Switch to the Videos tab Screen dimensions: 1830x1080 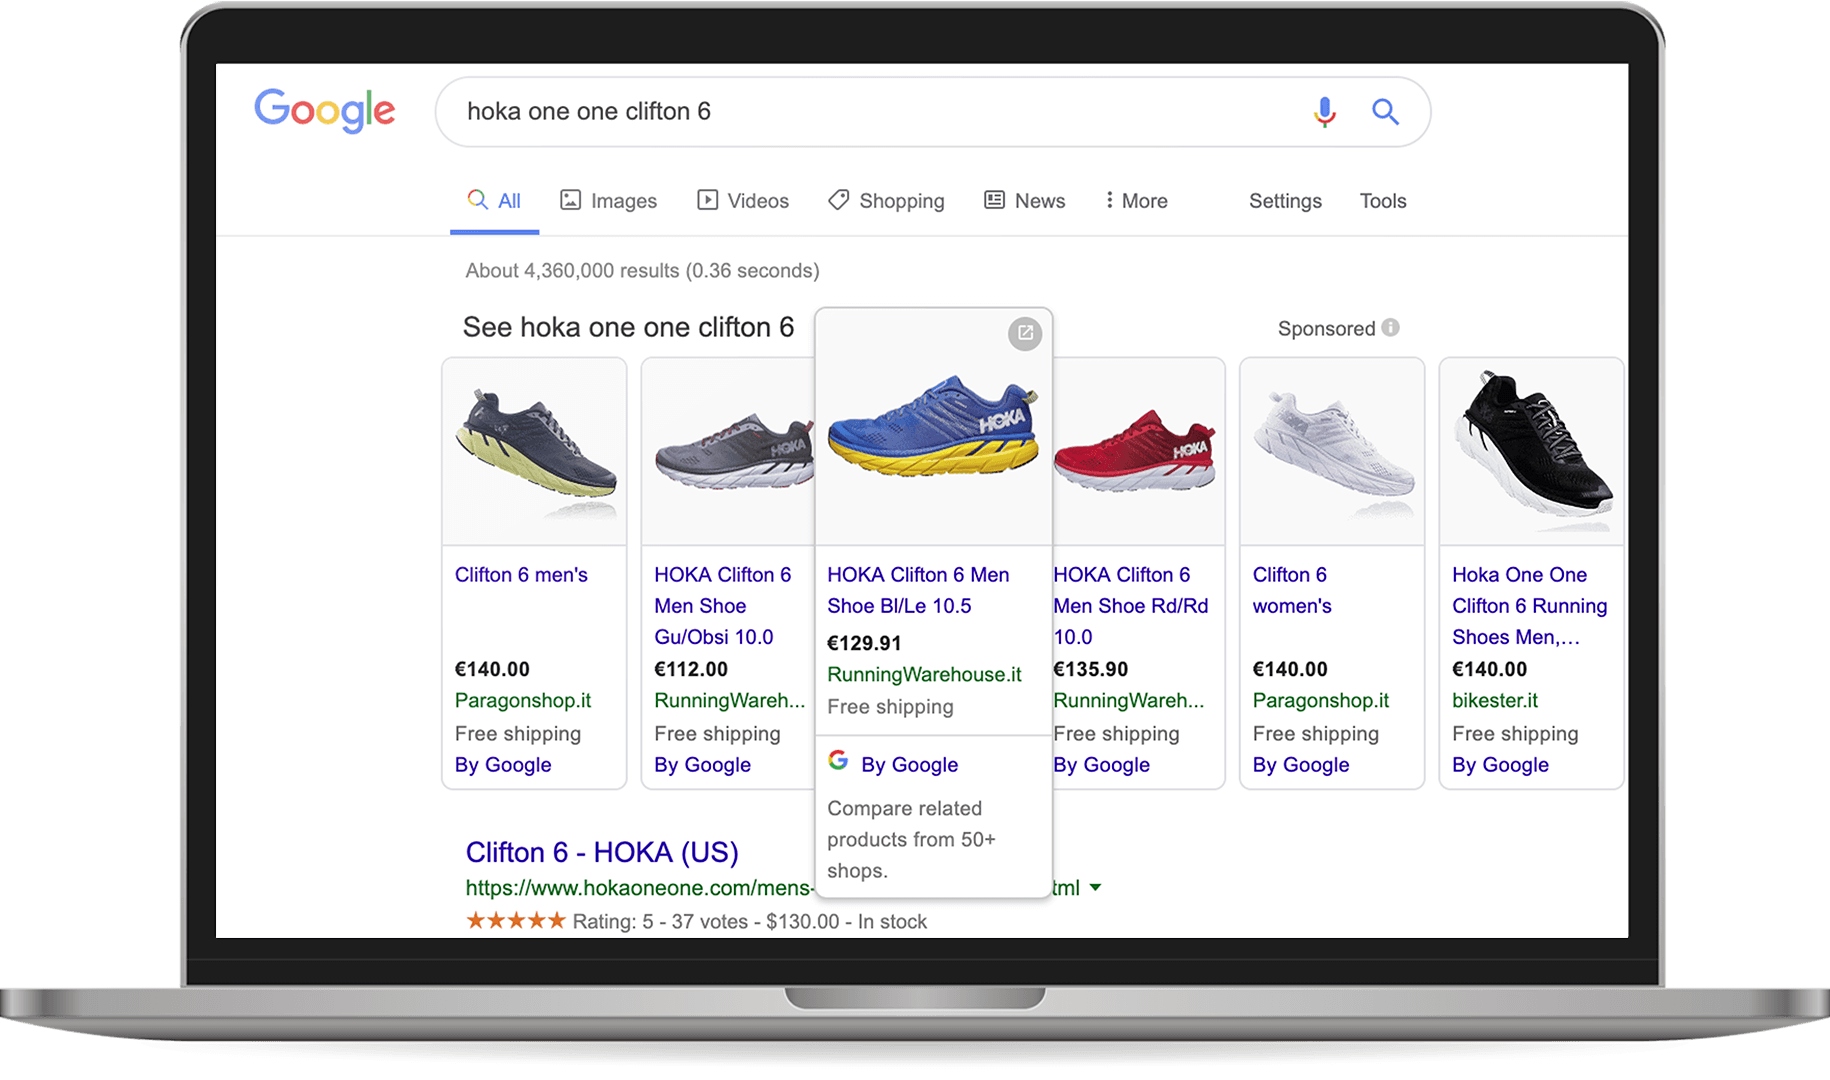click(743, 201)
